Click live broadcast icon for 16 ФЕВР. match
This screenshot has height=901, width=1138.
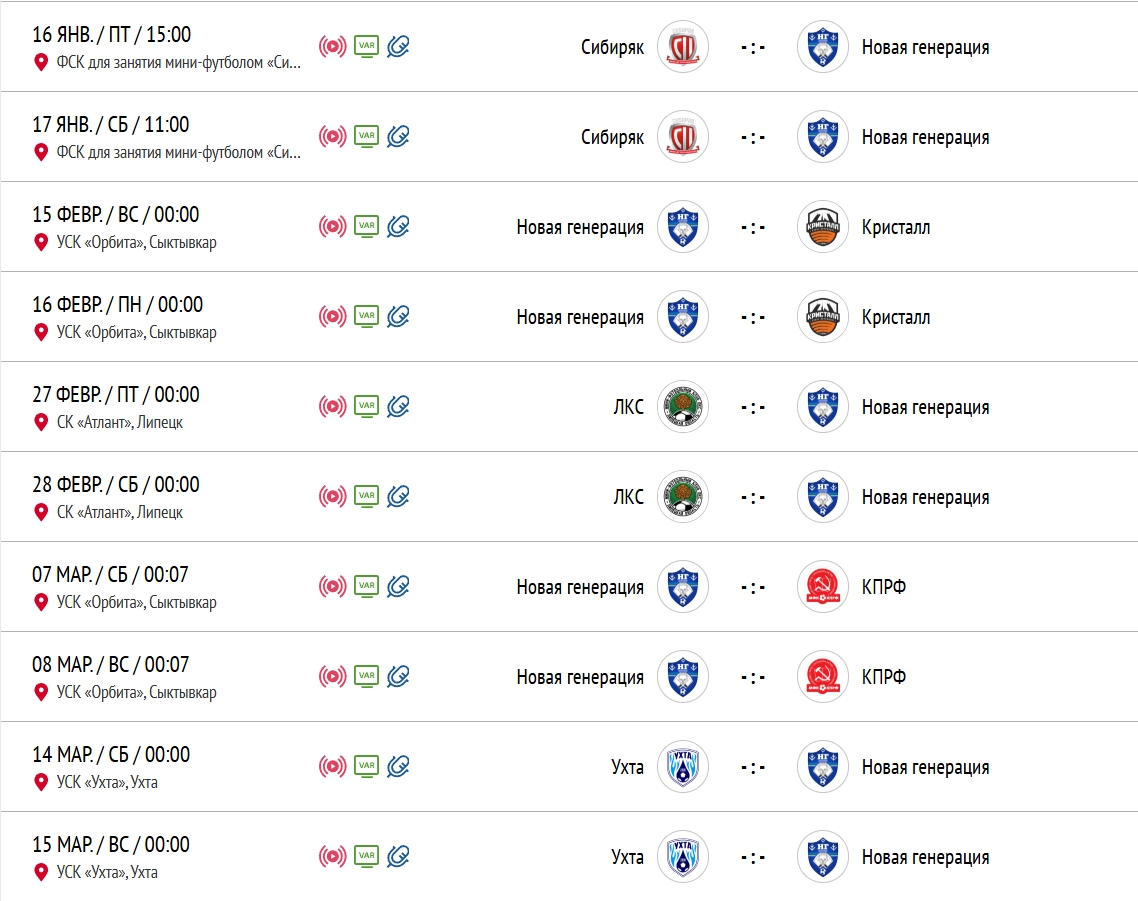click(333, 316)
